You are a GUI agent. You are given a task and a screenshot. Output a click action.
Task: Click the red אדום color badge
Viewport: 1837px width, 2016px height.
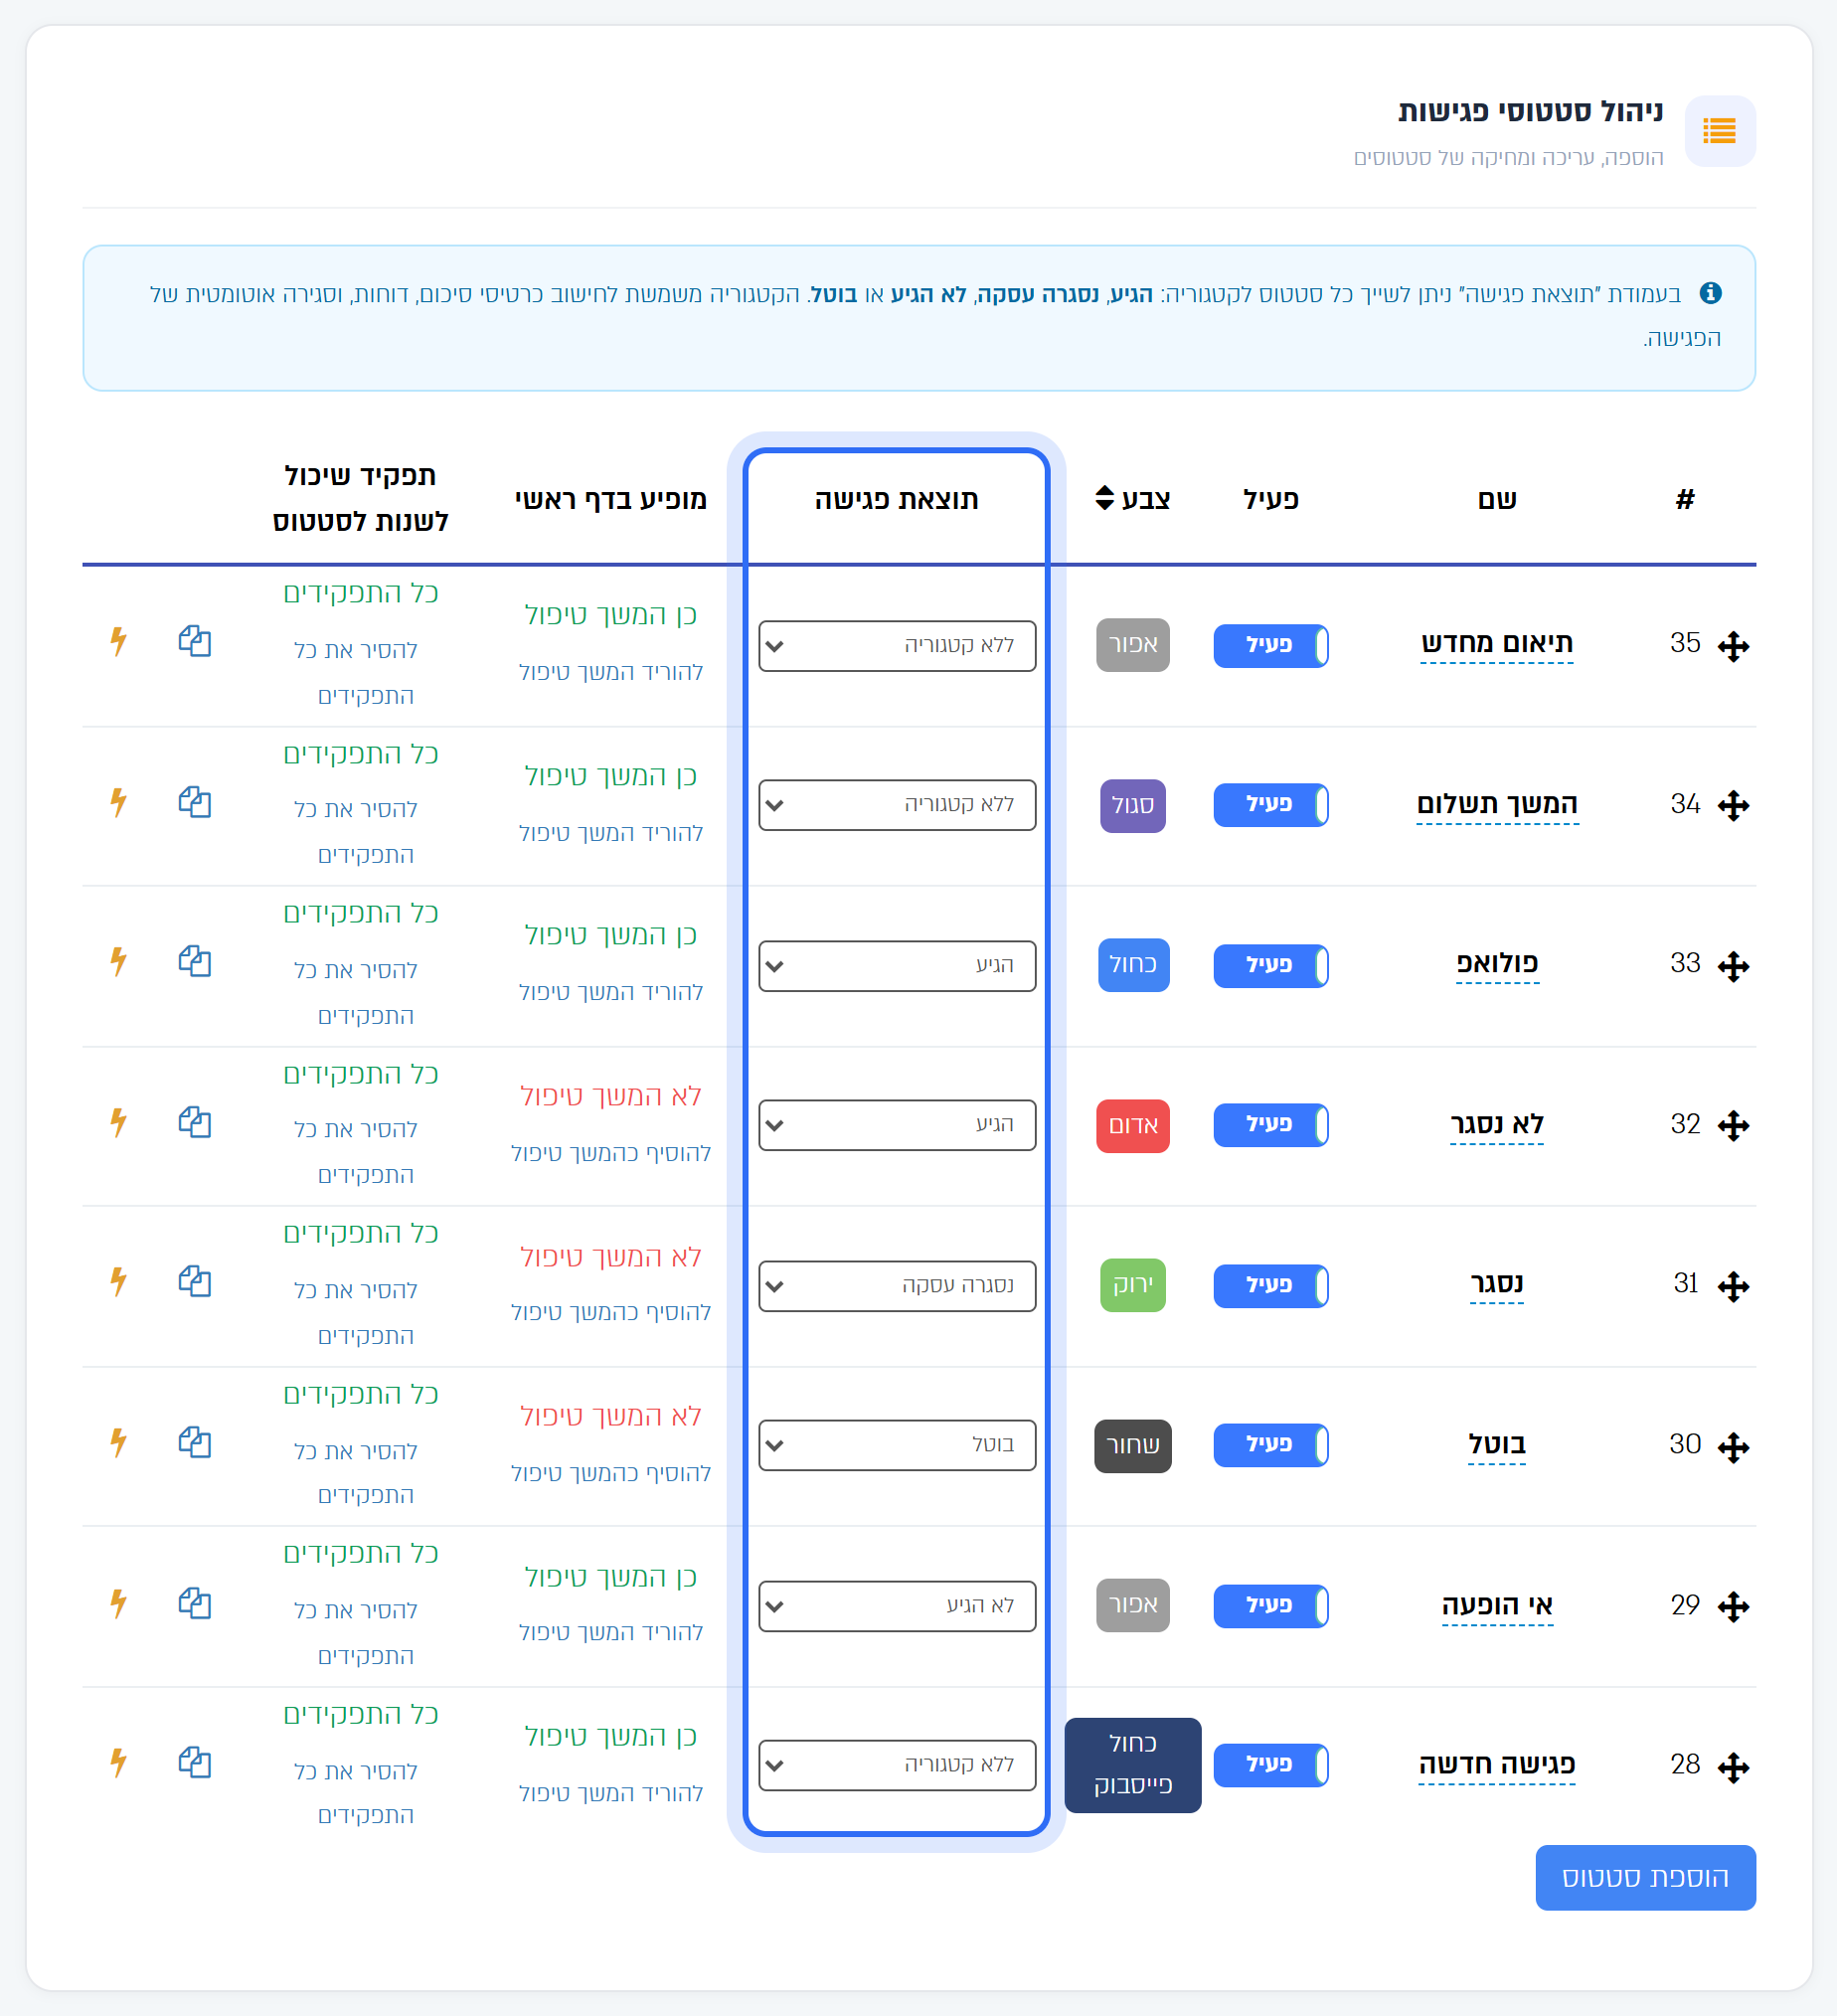point(1132,1125)
